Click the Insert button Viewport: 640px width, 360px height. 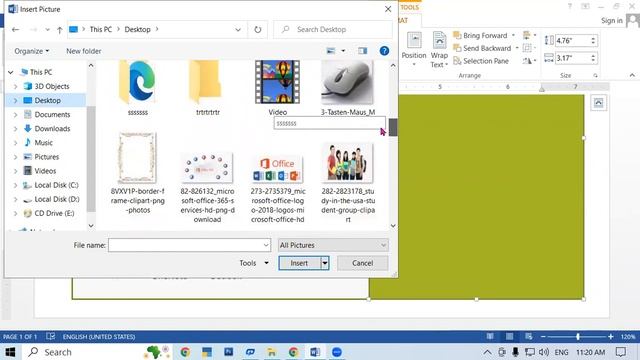[x=299, y=263]
